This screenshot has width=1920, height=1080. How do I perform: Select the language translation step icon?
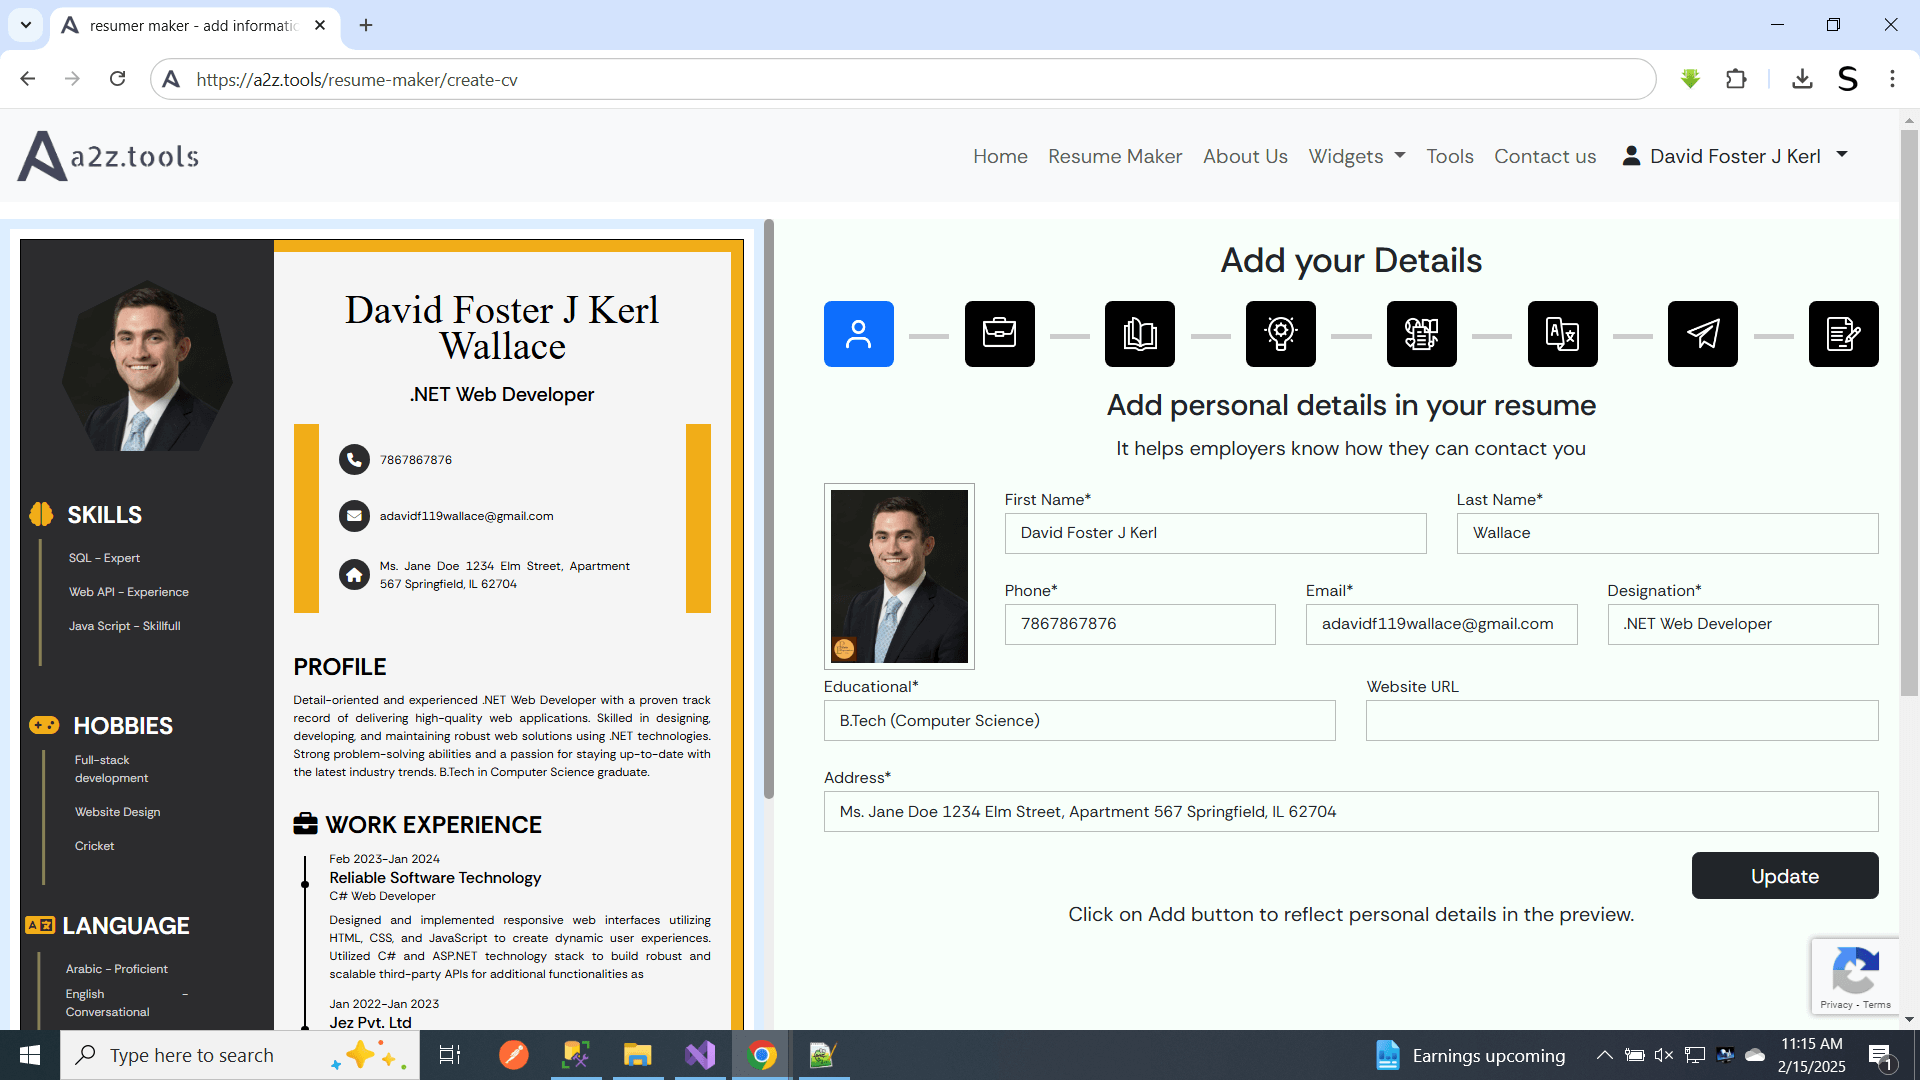click(x=1562, y=334)
